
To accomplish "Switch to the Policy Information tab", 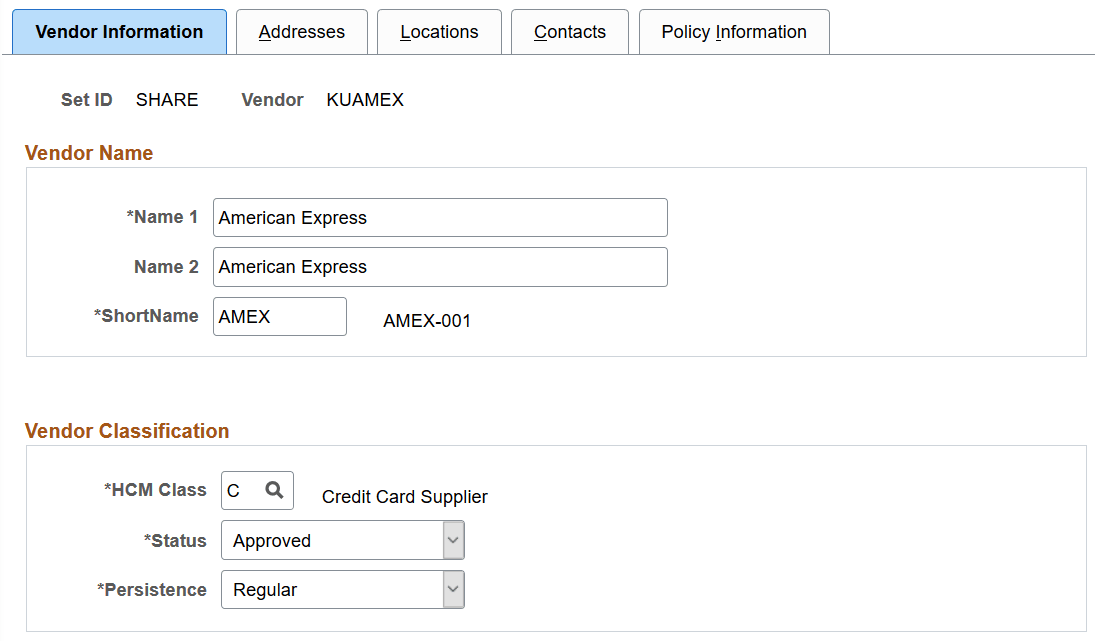I will coord(733,31).
